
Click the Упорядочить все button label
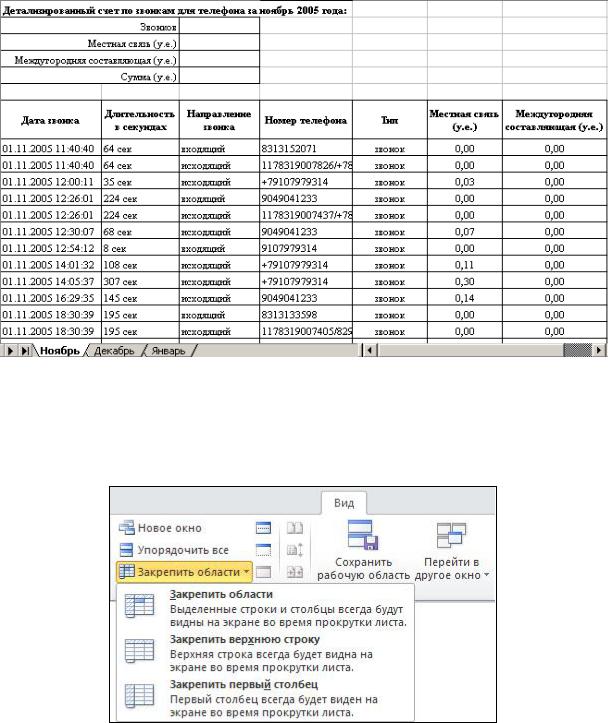[x=183, y=550]
